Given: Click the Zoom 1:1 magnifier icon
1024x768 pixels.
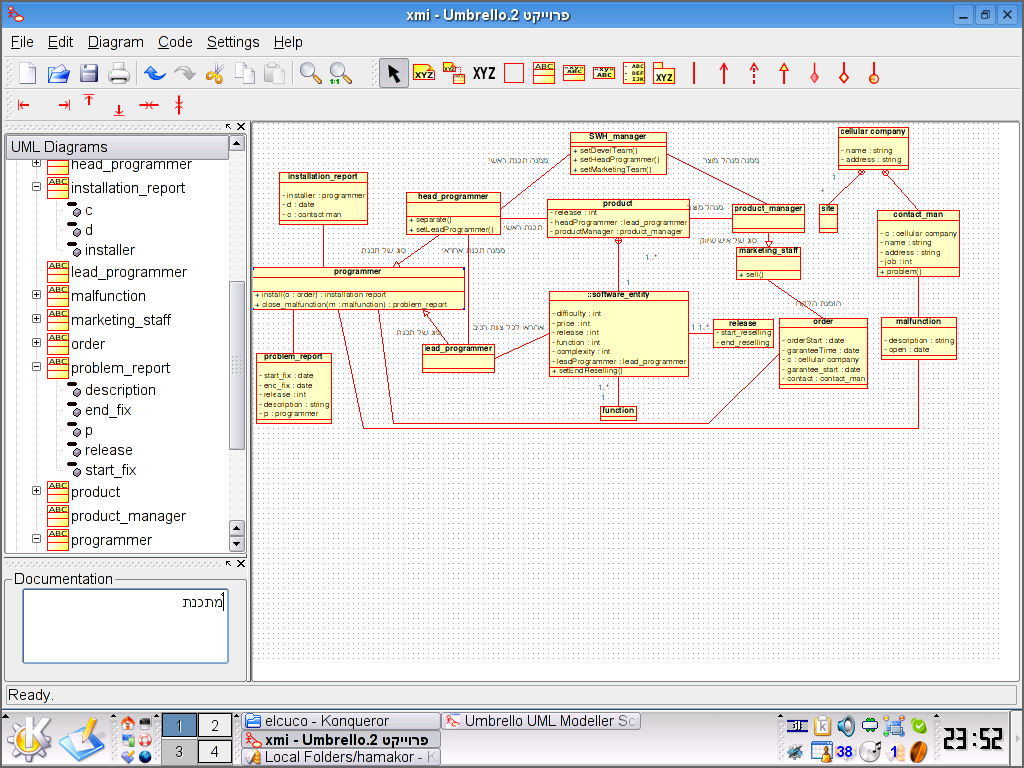Looking at the screenshot, I should point(340,73).
